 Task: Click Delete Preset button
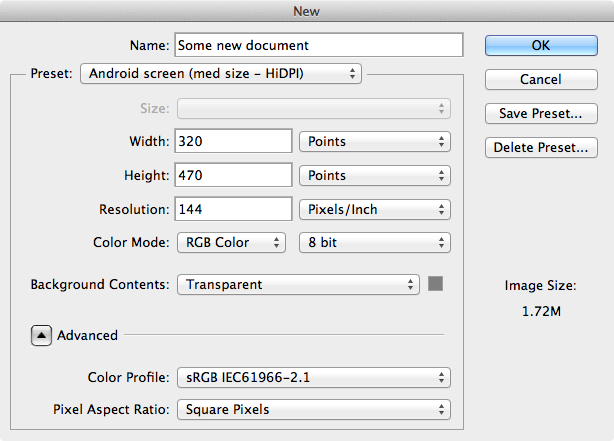540,147
